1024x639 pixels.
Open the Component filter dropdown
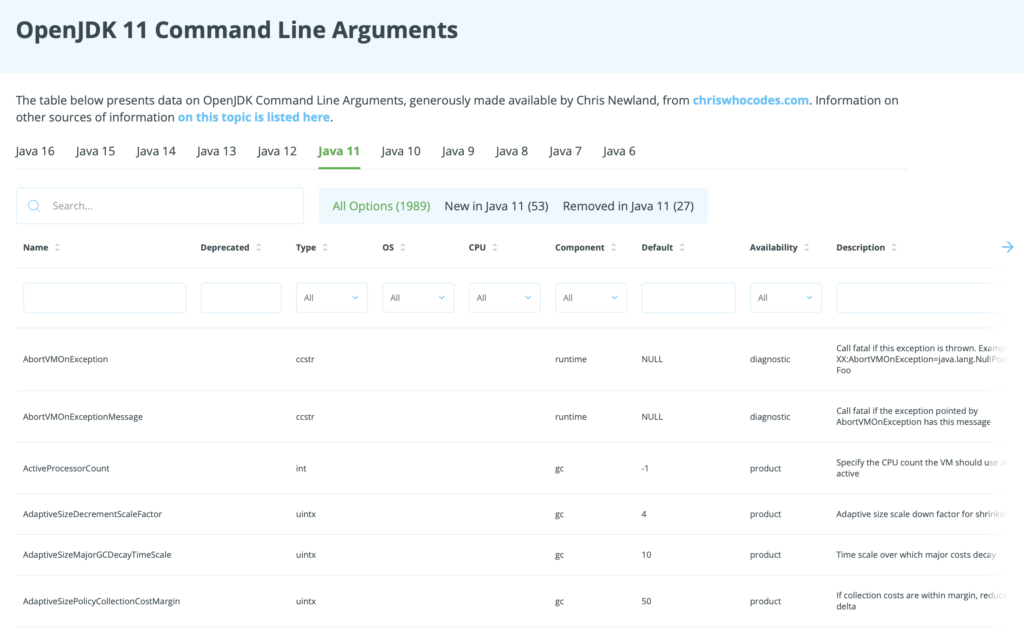coord(591,298)
